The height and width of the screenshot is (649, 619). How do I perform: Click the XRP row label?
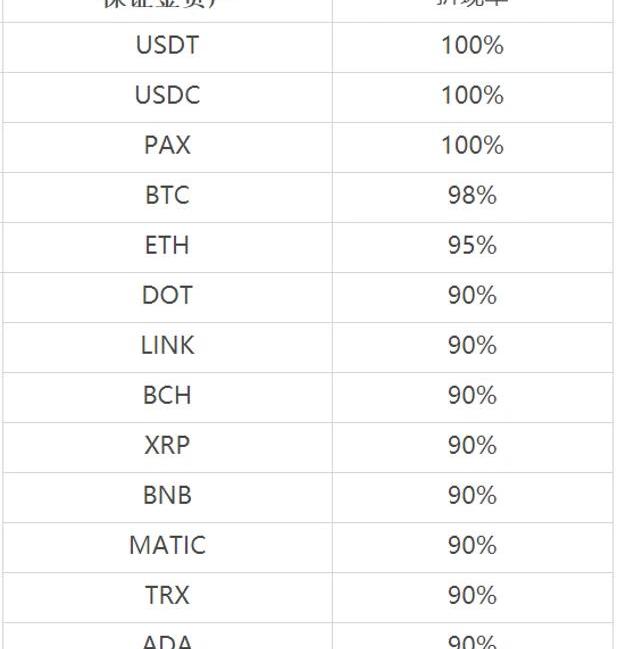click(x=167, y=446)
